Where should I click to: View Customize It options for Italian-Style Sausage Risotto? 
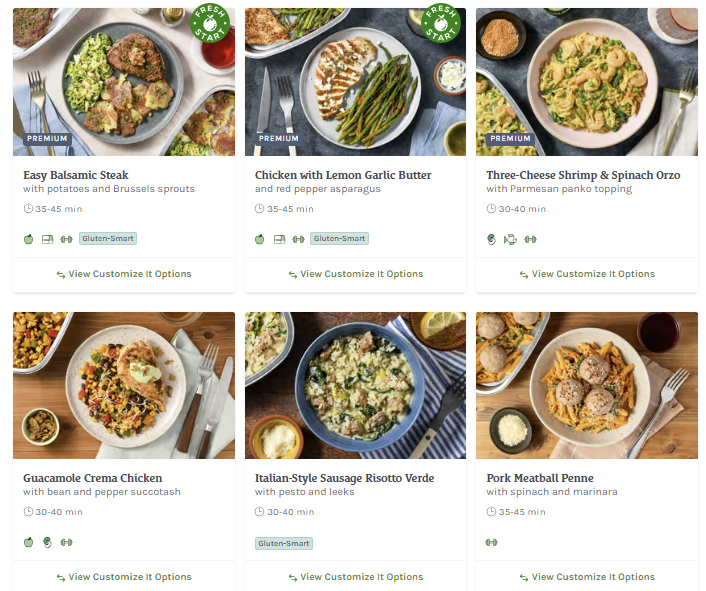pos(355,577)
